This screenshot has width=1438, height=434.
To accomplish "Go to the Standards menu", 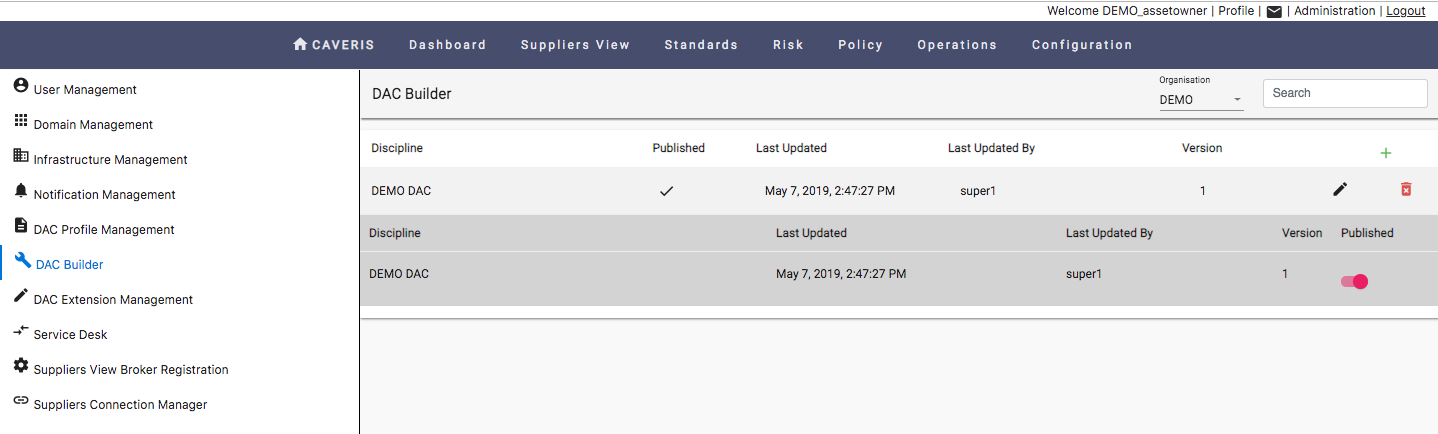I will (x=701, y=45).
